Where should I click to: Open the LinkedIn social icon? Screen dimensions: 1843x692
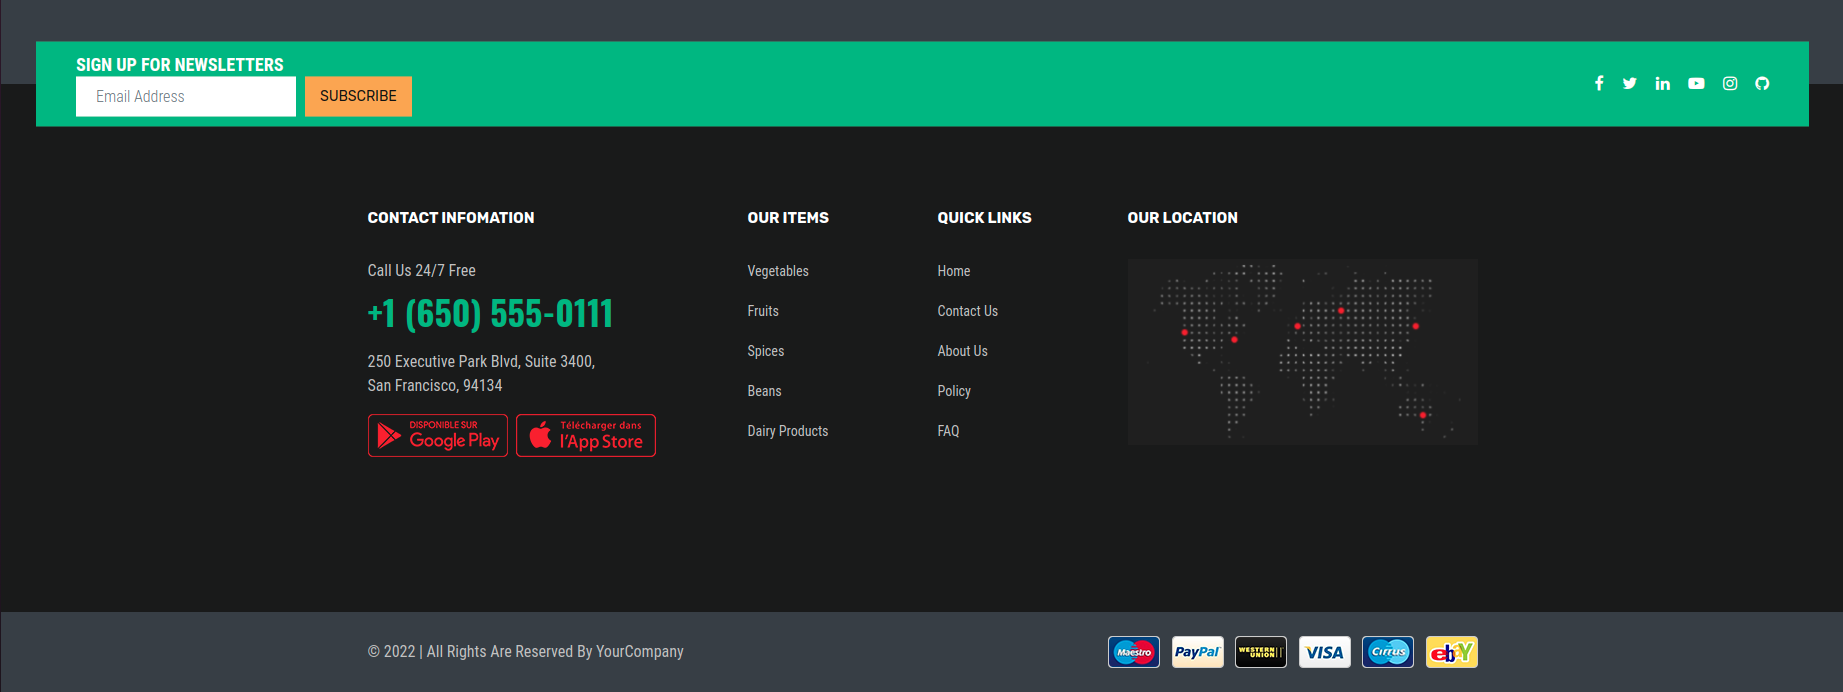[1662, 84]
